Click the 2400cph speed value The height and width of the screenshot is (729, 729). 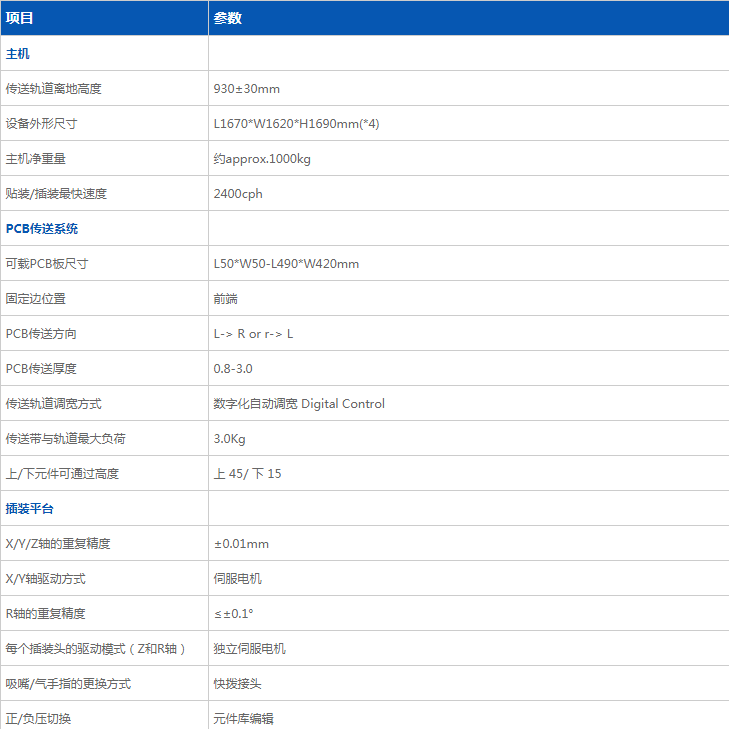[238, 194]
